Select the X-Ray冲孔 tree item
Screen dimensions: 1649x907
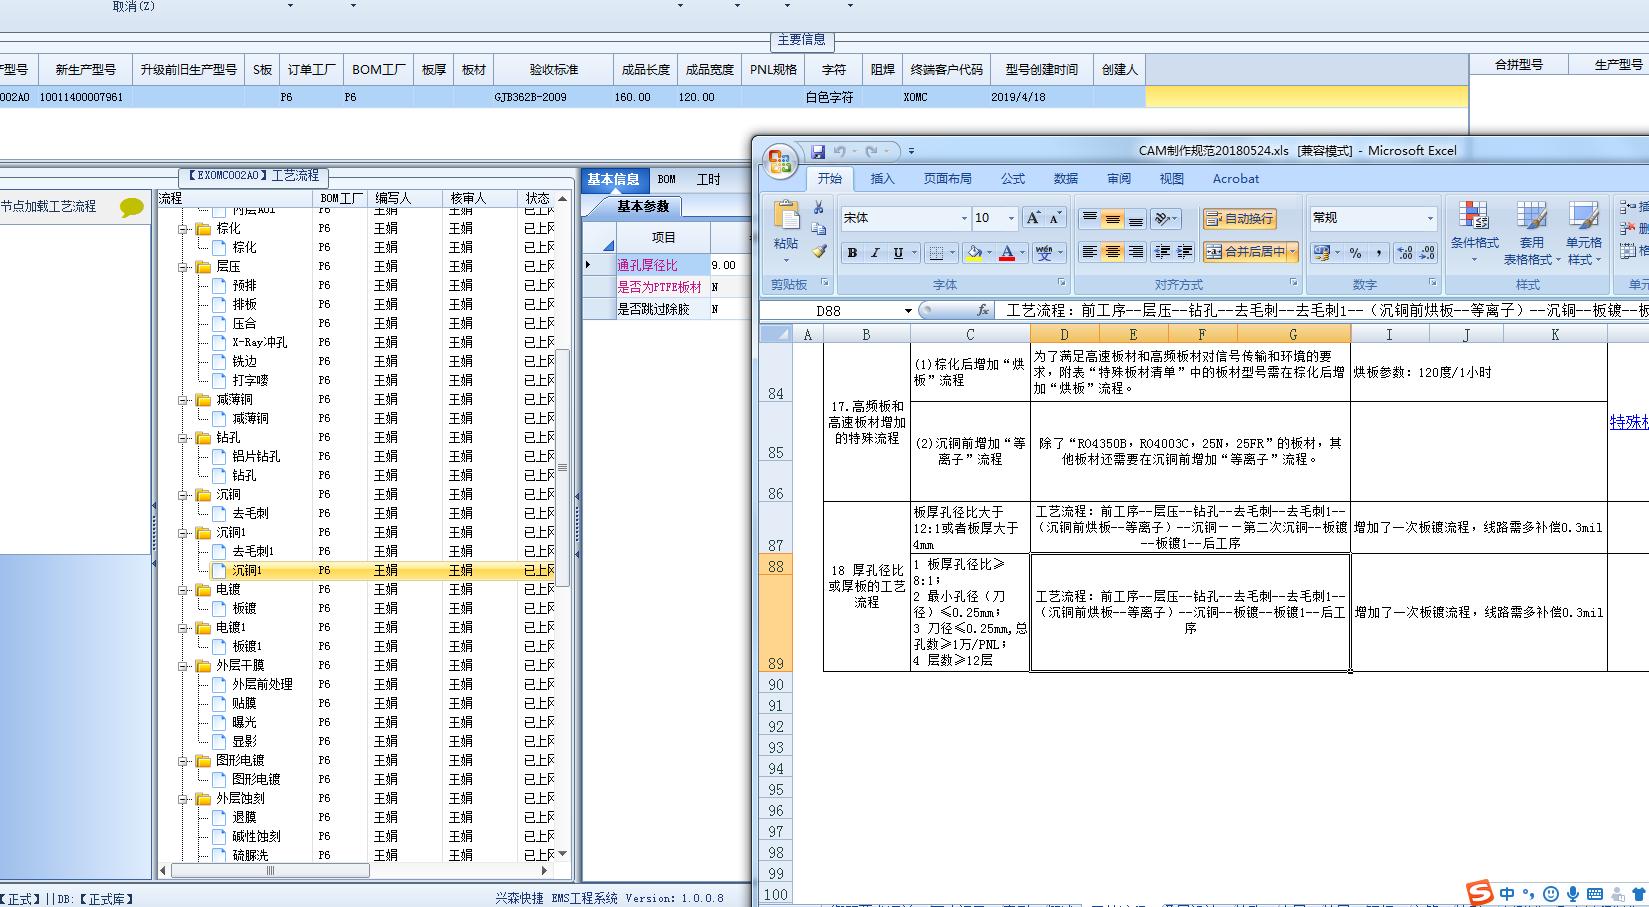(259, 343)
